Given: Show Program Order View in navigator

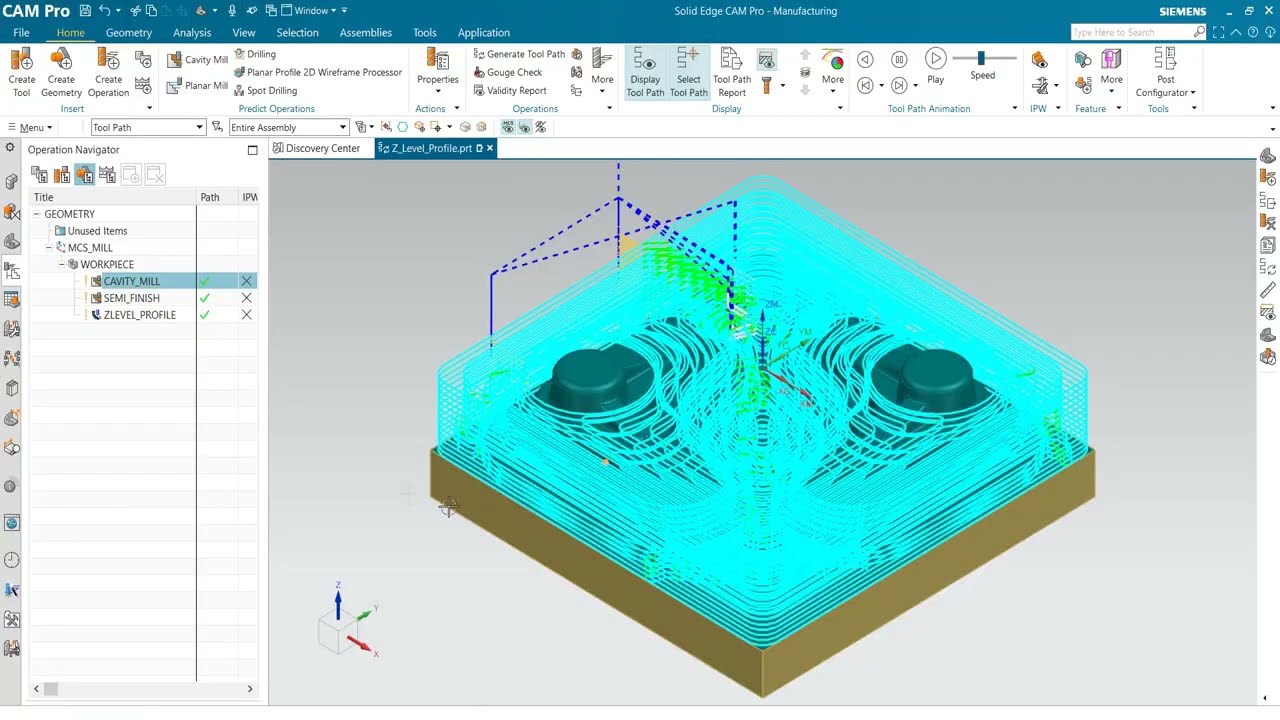Looking at the screenshot, I should coord(39,175).
